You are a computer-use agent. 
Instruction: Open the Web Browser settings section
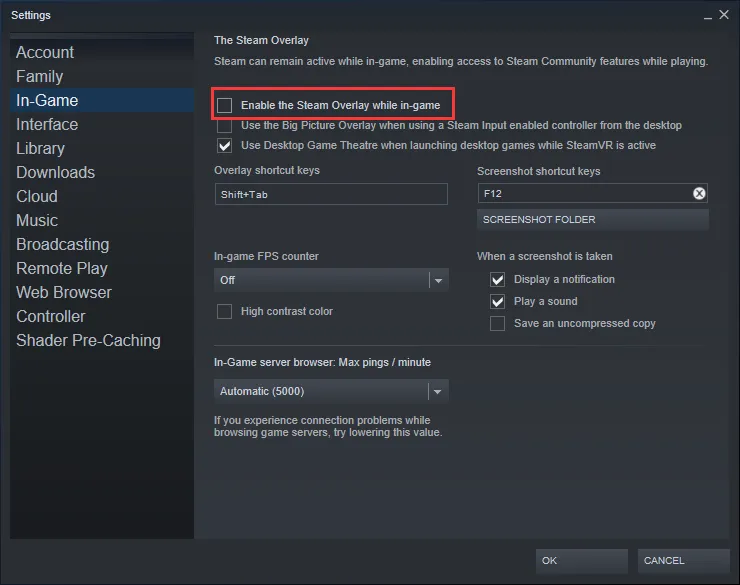[x=101, y=292]
